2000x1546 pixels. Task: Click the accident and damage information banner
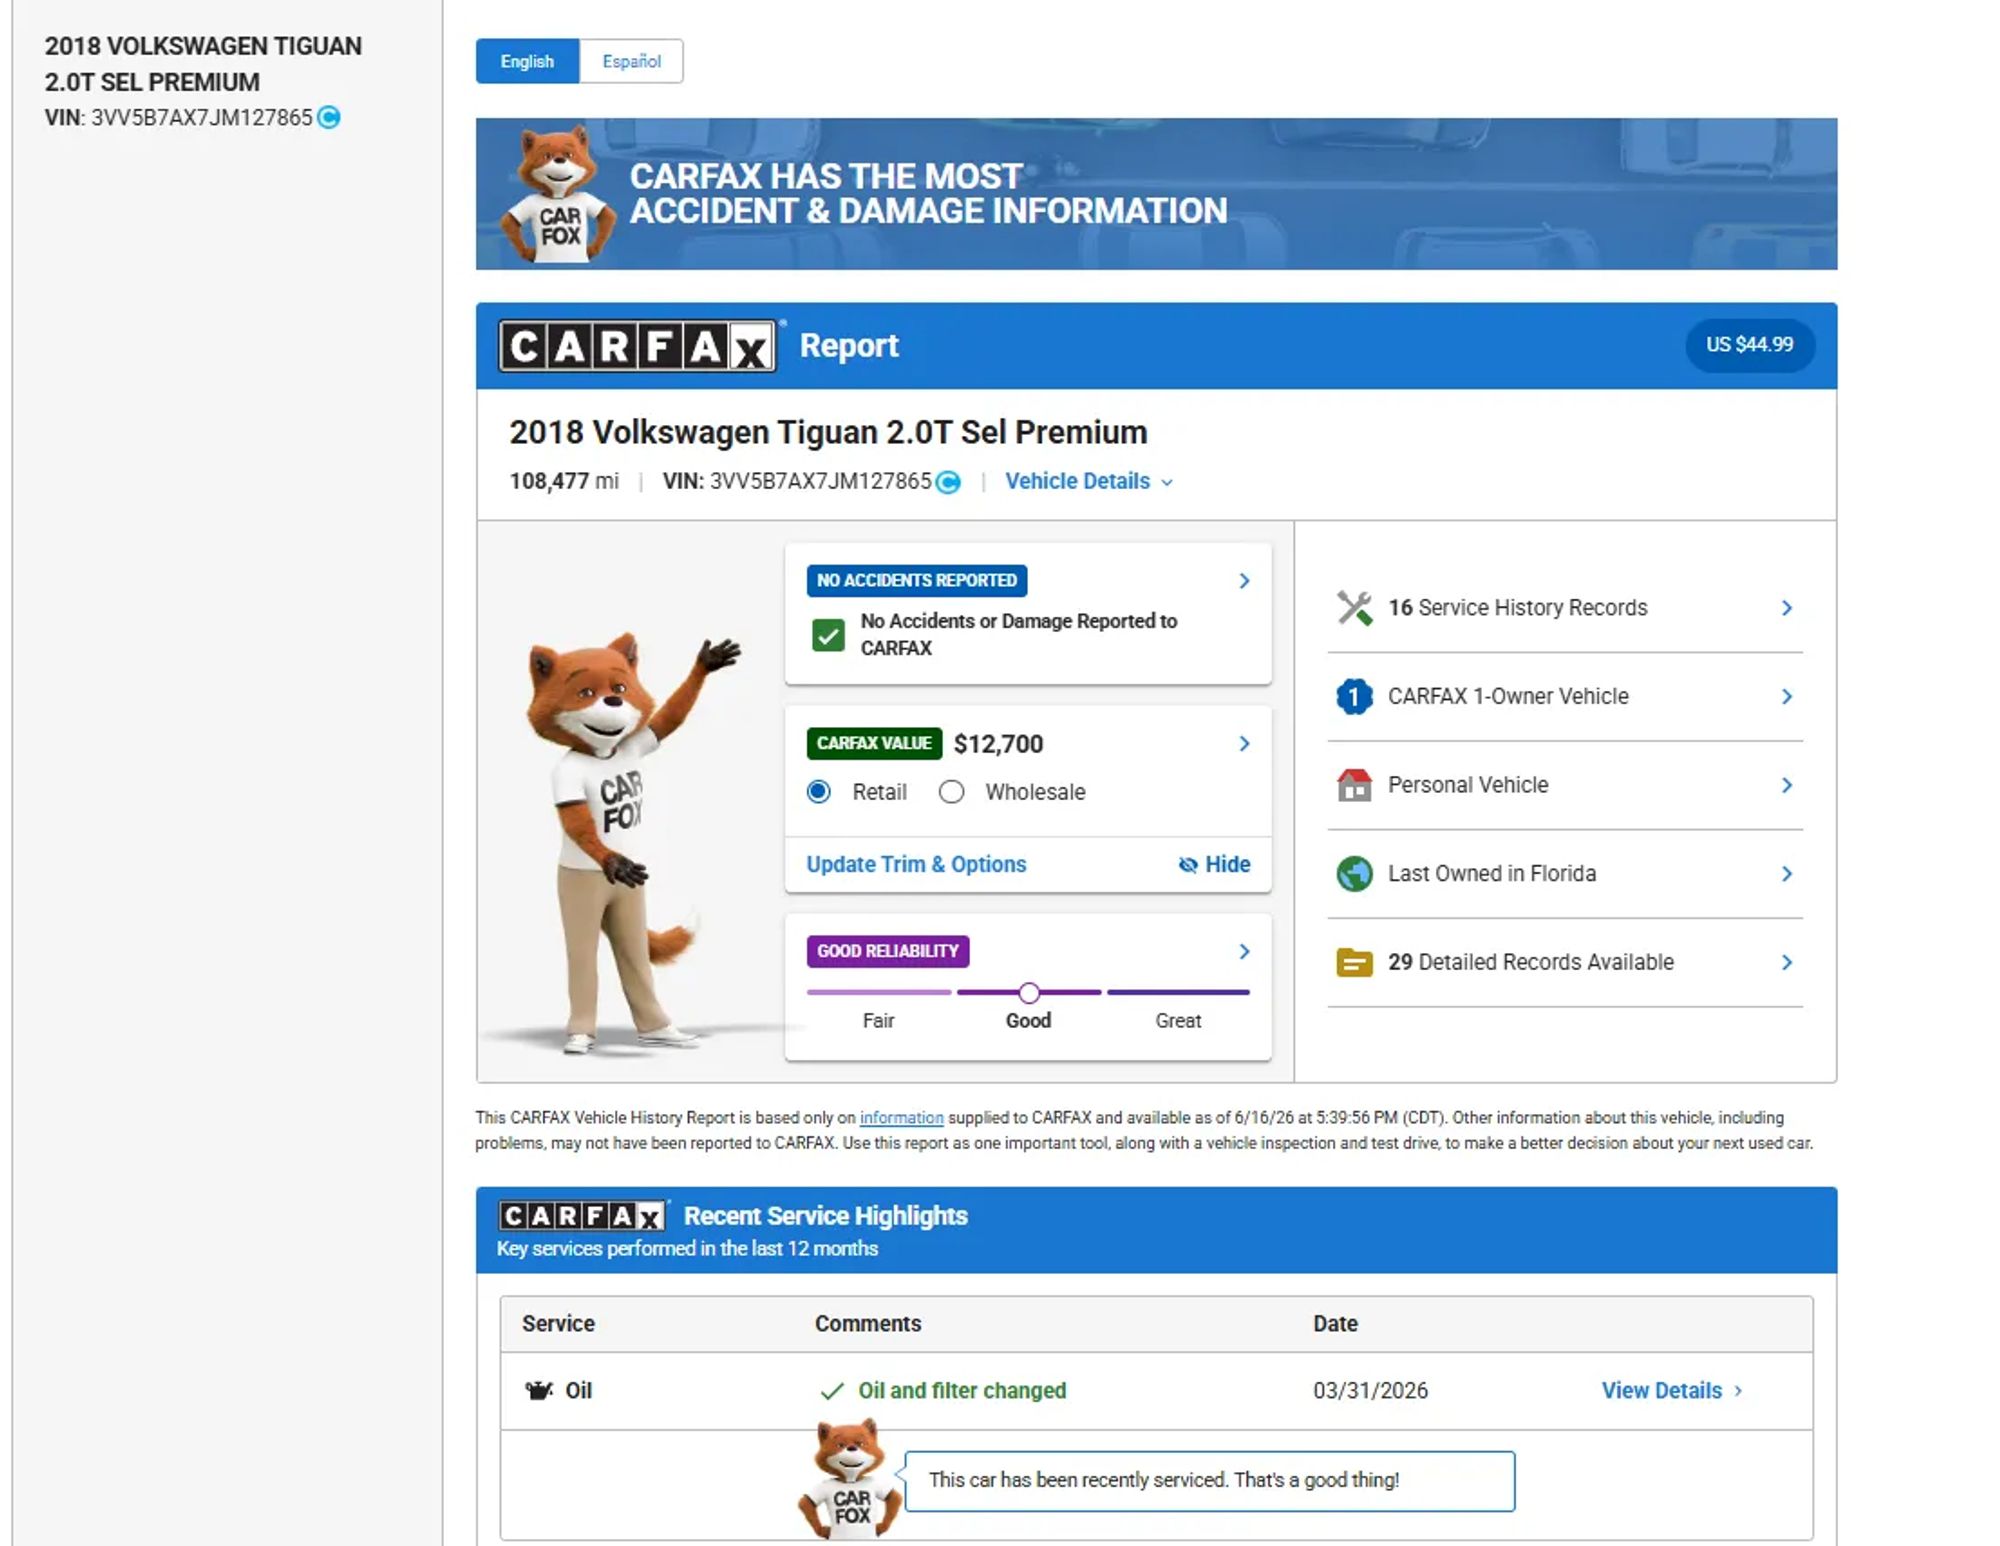(x=1156, y=194)
